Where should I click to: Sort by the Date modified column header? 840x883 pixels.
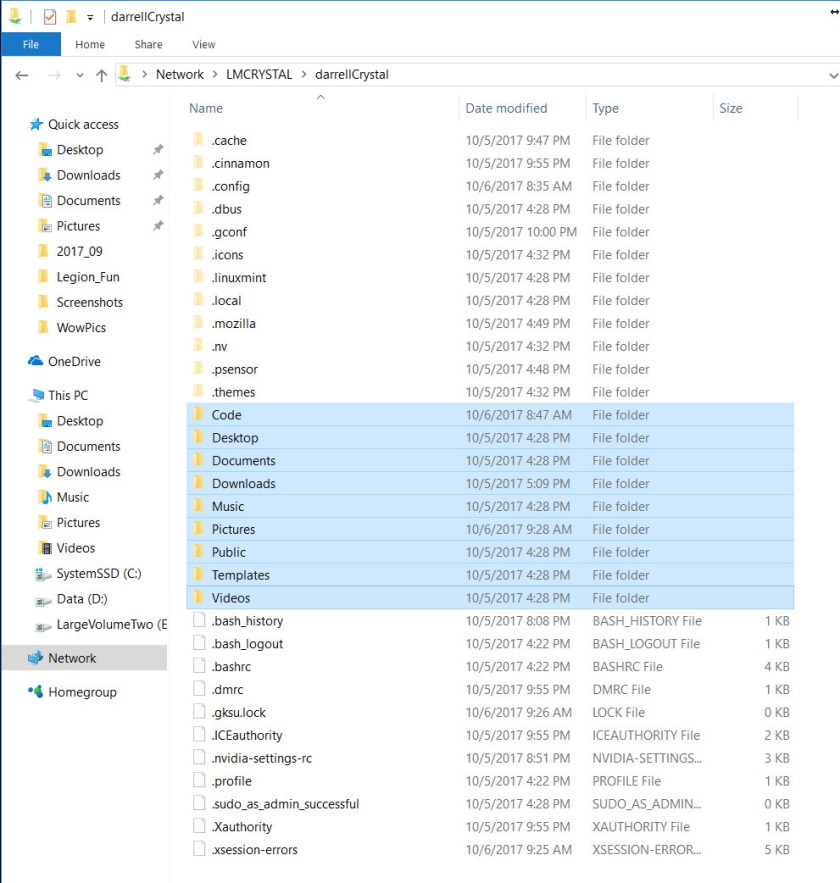[x=506, y=108]
